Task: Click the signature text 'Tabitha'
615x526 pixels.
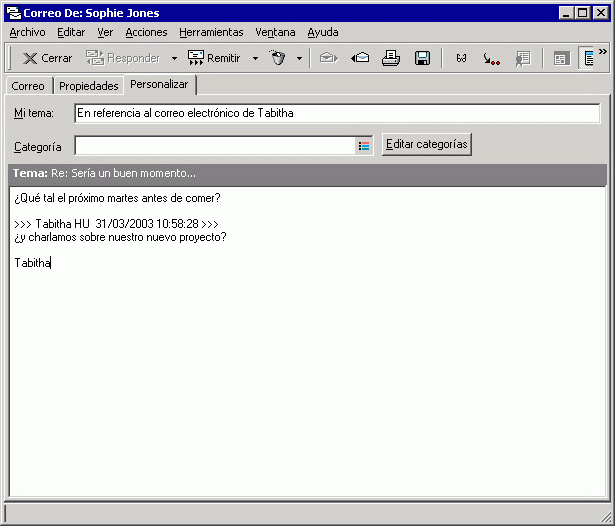Action: [33, 263]
